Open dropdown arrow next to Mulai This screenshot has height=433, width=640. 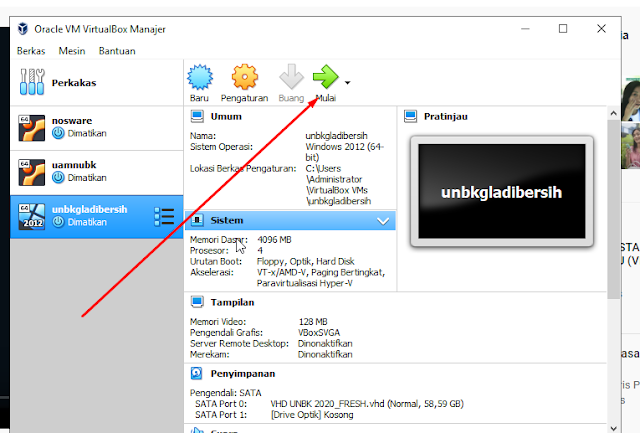point(347,83)
